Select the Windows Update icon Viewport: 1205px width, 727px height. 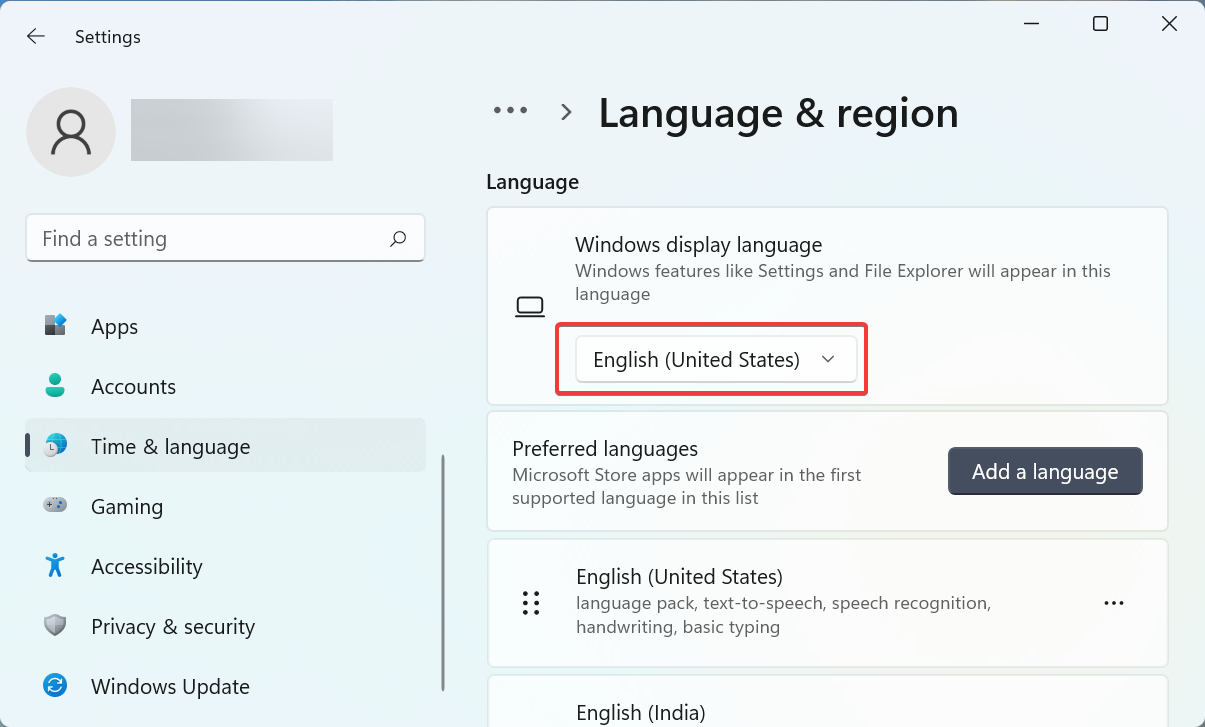[55, 686]
